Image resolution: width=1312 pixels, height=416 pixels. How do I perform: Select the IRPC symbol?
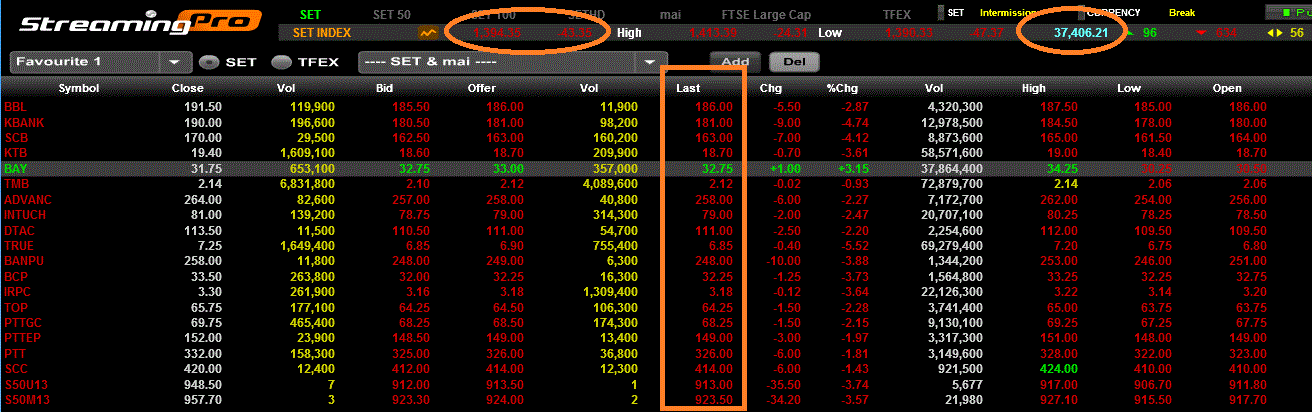[19, 291]
